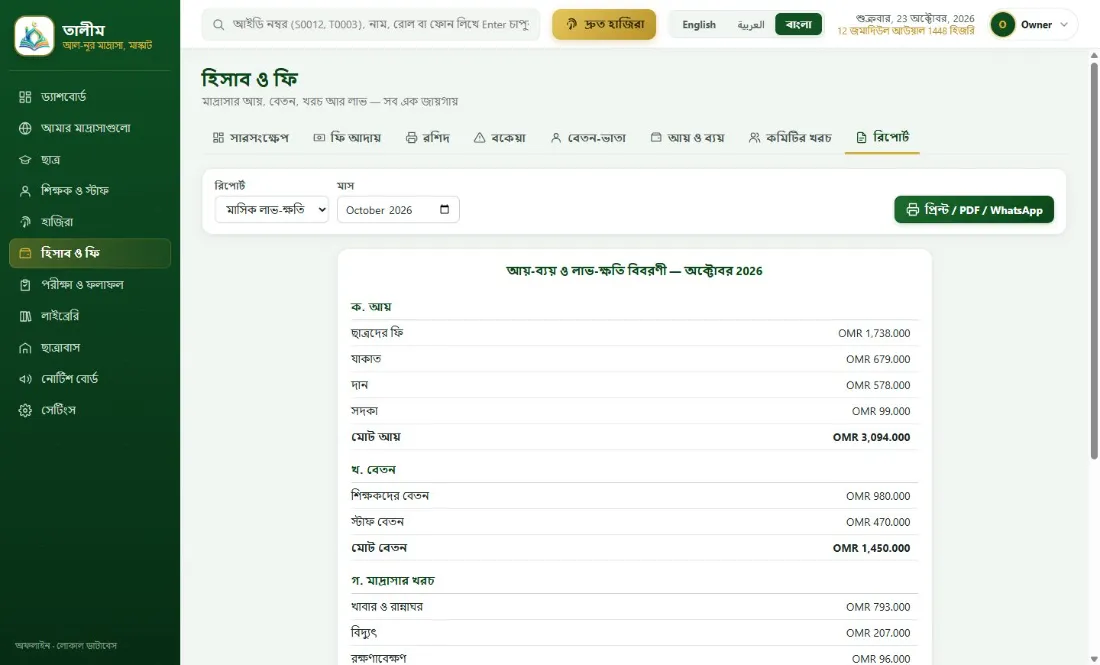Click the দান row label
The width and height of the screenshot is (1100, 665).
pyautogui.click(x=359, y=385)
